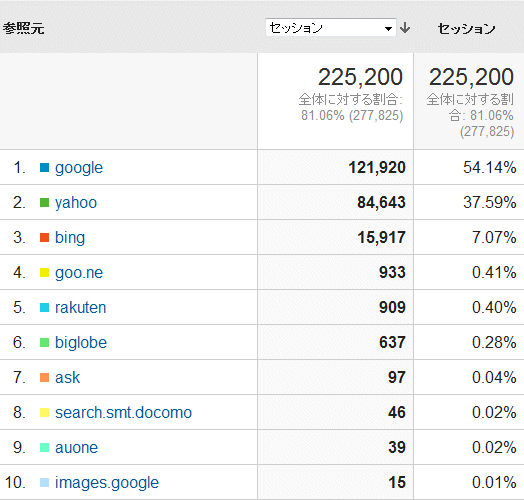Screen dimensions: 524x500
Task: Click the row number 1. label
Action: (x=19, y=167)
